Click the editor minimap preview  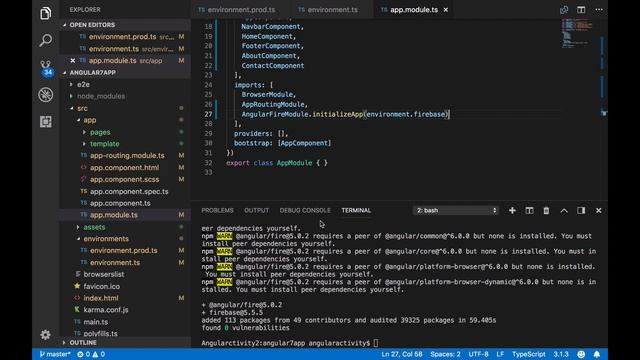coord(577,34)
